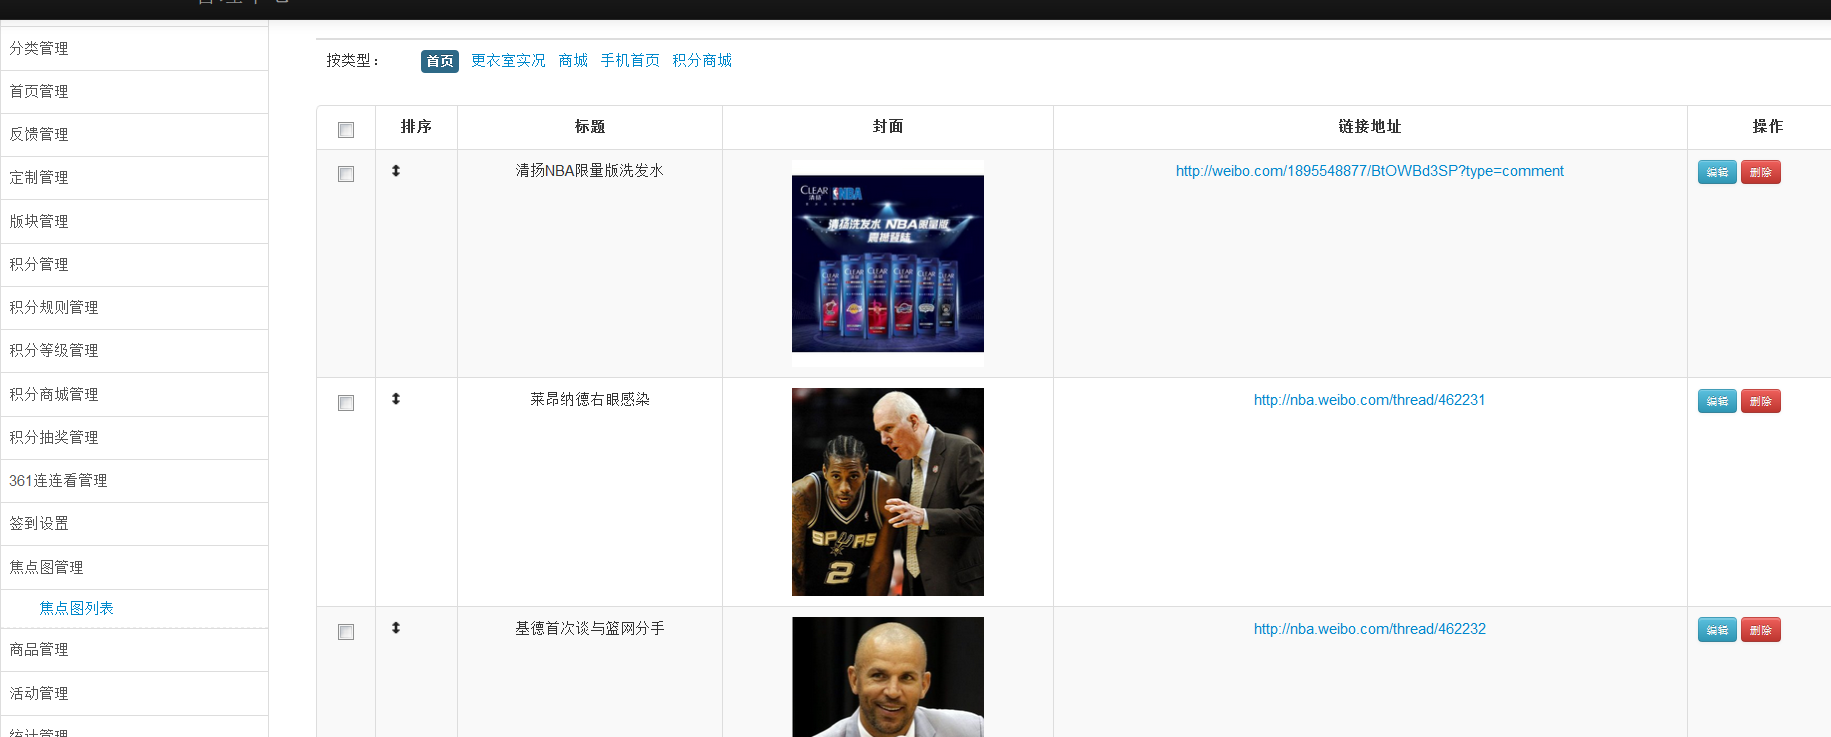Expand 分类管理 in the sidebar
The width and height of the screenshot is (1831, 737).
[x=134, y=48]
